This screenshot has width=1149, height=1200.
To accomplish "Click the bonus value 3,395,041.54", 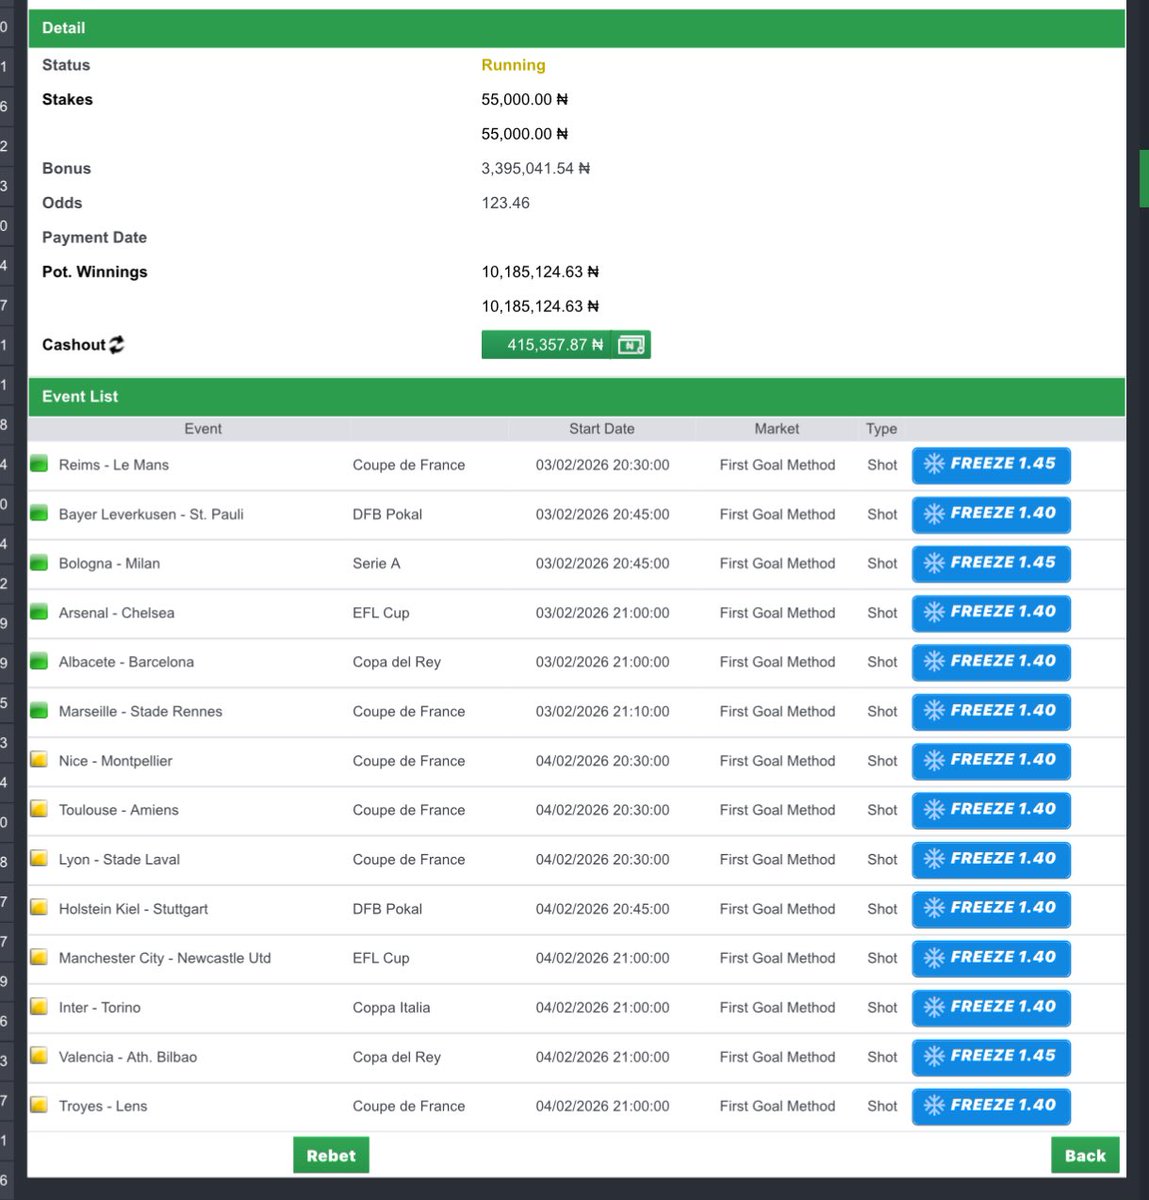I will [535, 168].
